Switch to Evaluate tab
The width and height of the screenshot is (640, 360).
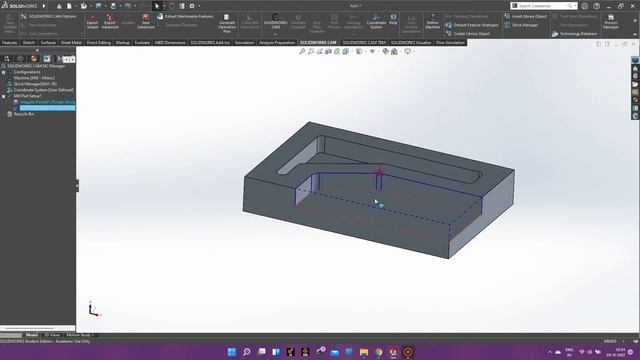(x=142, y=42)
